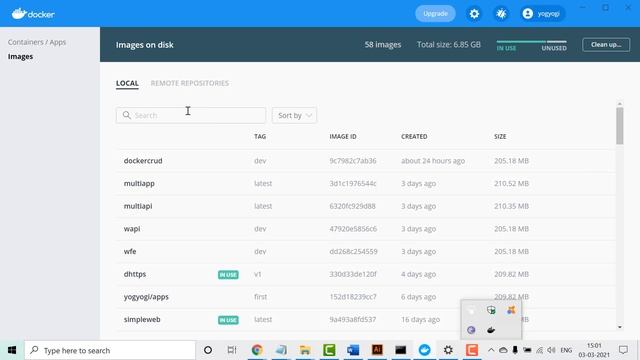Open Task View on the taskbar

pos(232,350)
